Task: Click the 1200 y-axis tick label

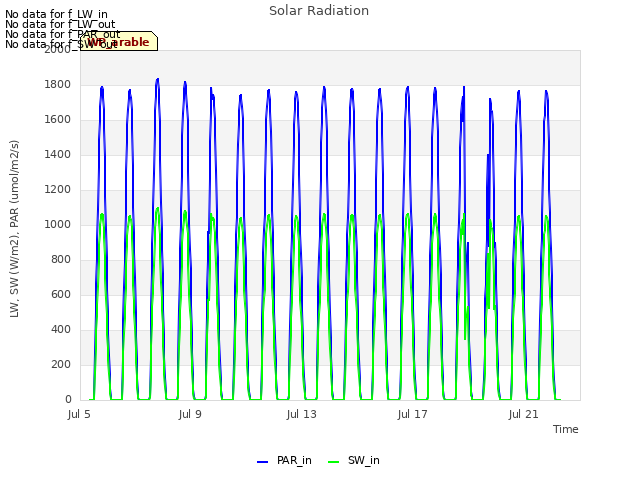Action: tap(58, 190)
